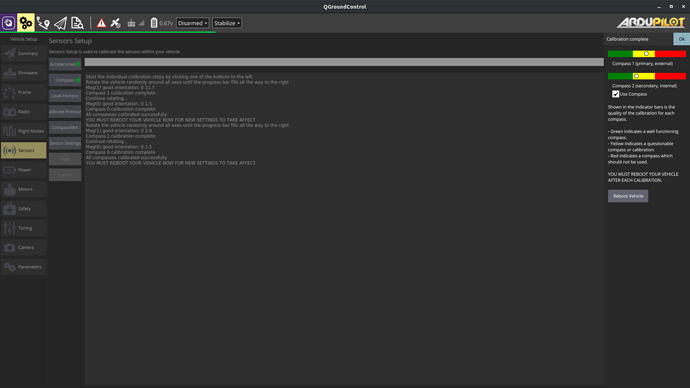Select the Vehicle Setup gears icon

[26, 23]
